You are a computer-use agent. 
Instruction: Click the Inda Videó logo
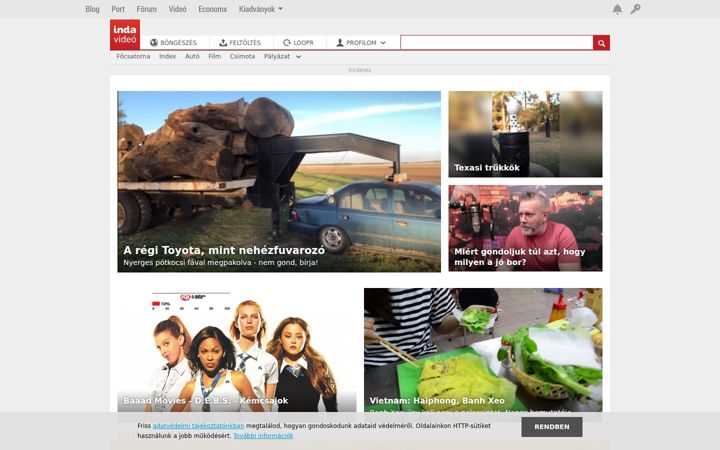coord(125,34)
